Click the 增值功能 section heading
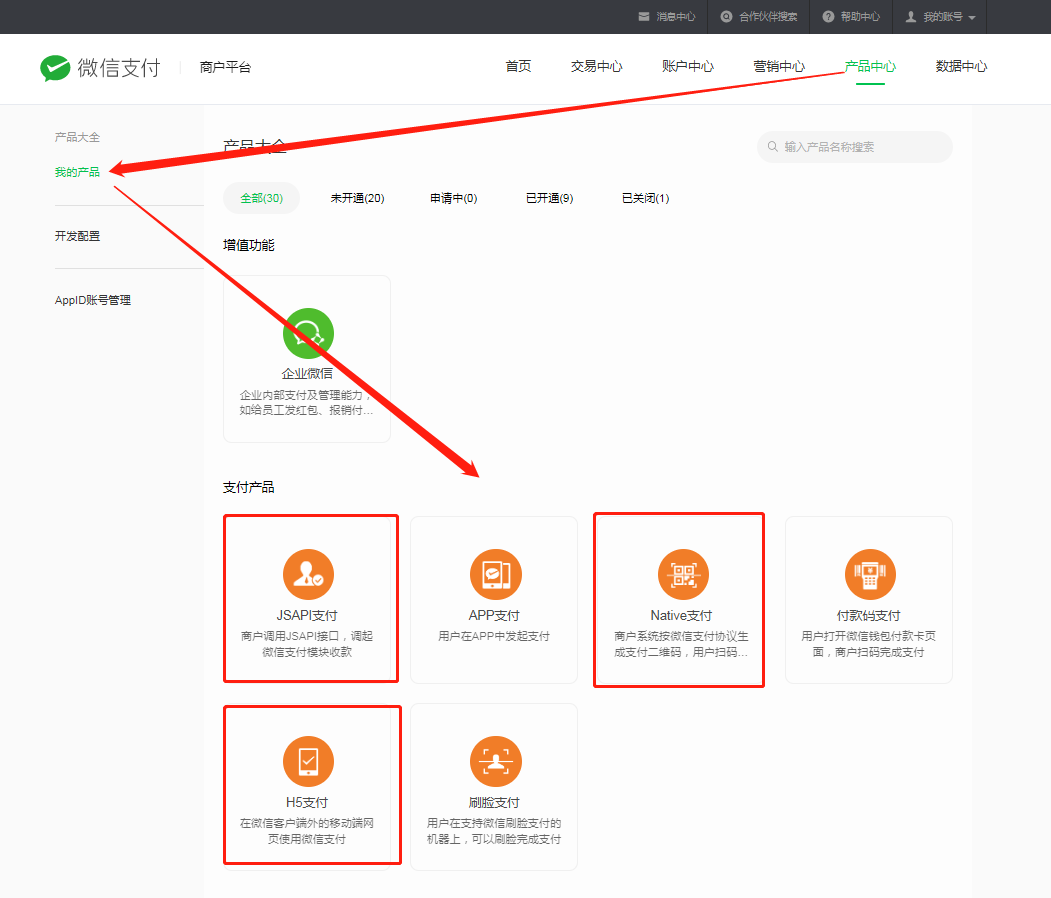1051x898 pixels. pyautogui.click(x=249, y=245)
